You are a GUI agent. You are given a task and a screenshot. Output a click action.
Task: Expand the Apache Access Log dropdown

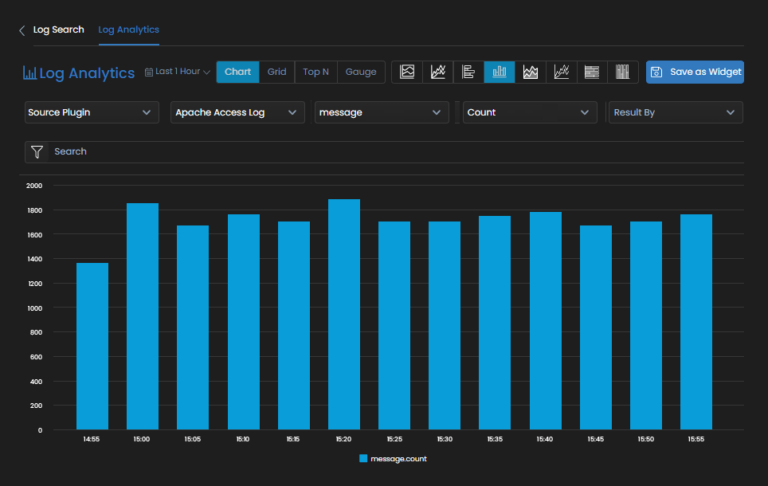pyautogui.click(x=237, y=113)
